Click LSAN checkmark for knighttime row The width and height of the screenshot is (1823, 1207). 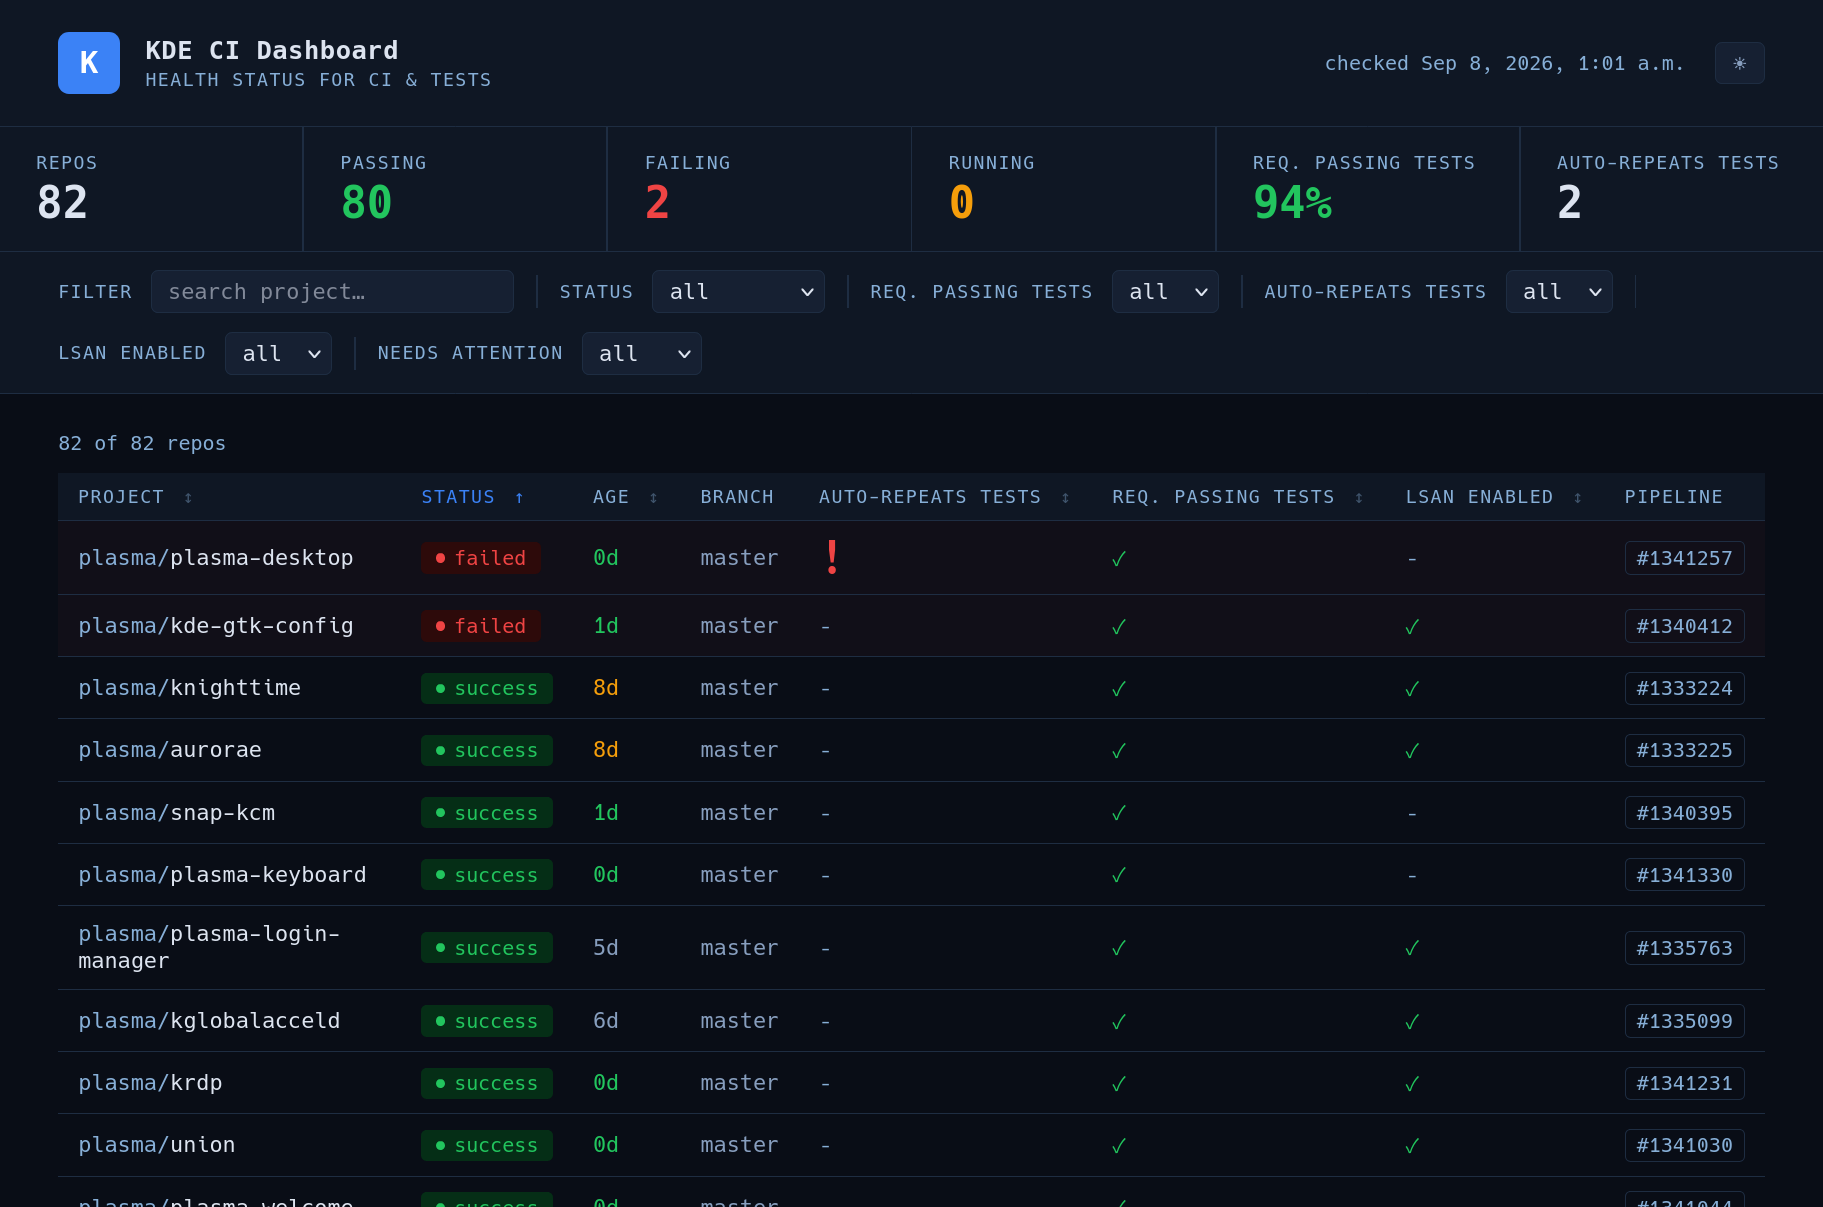1412,689
